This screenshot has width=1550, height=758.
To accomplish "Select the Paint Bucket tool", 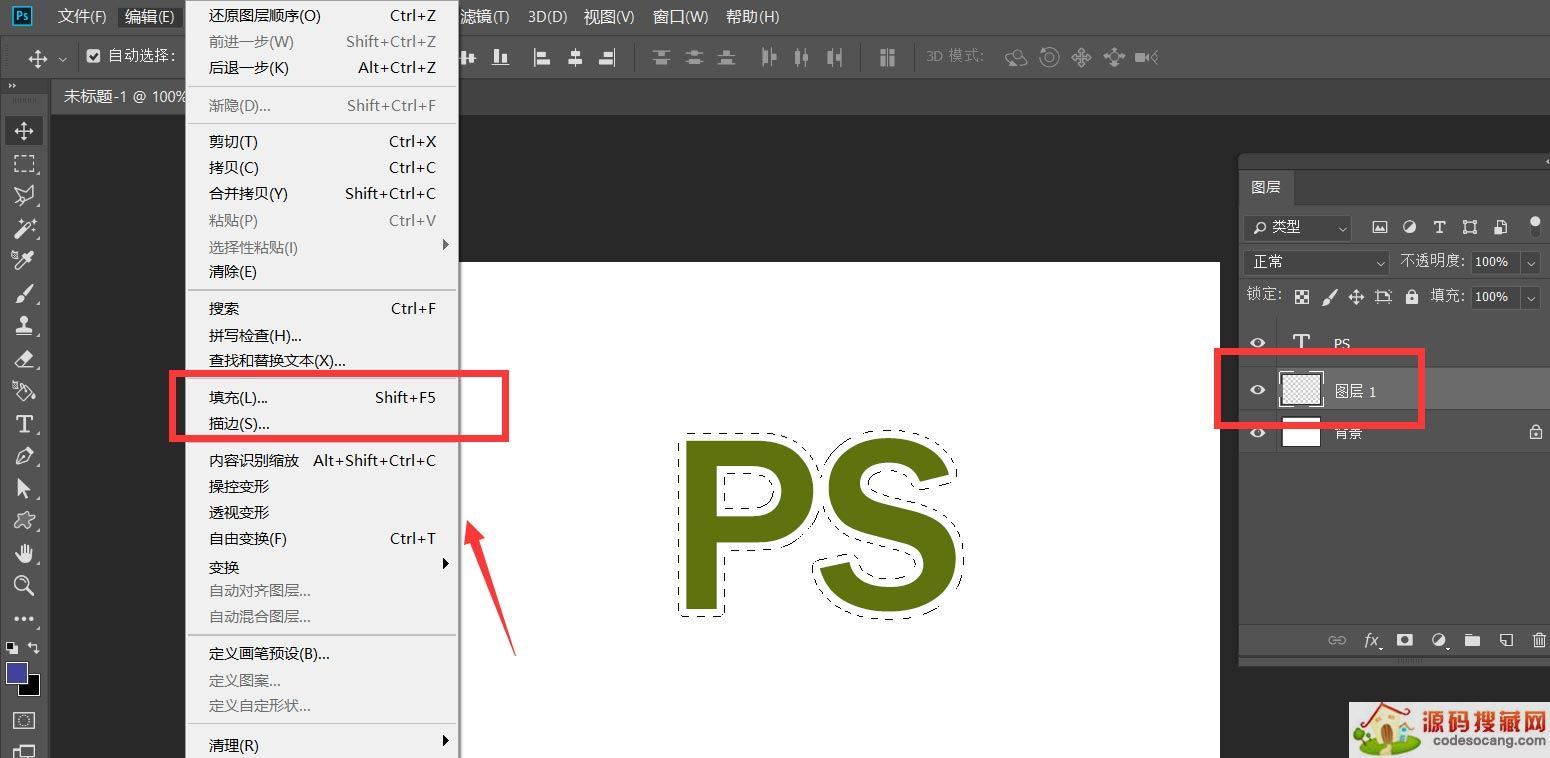I will tap(24, 391).
